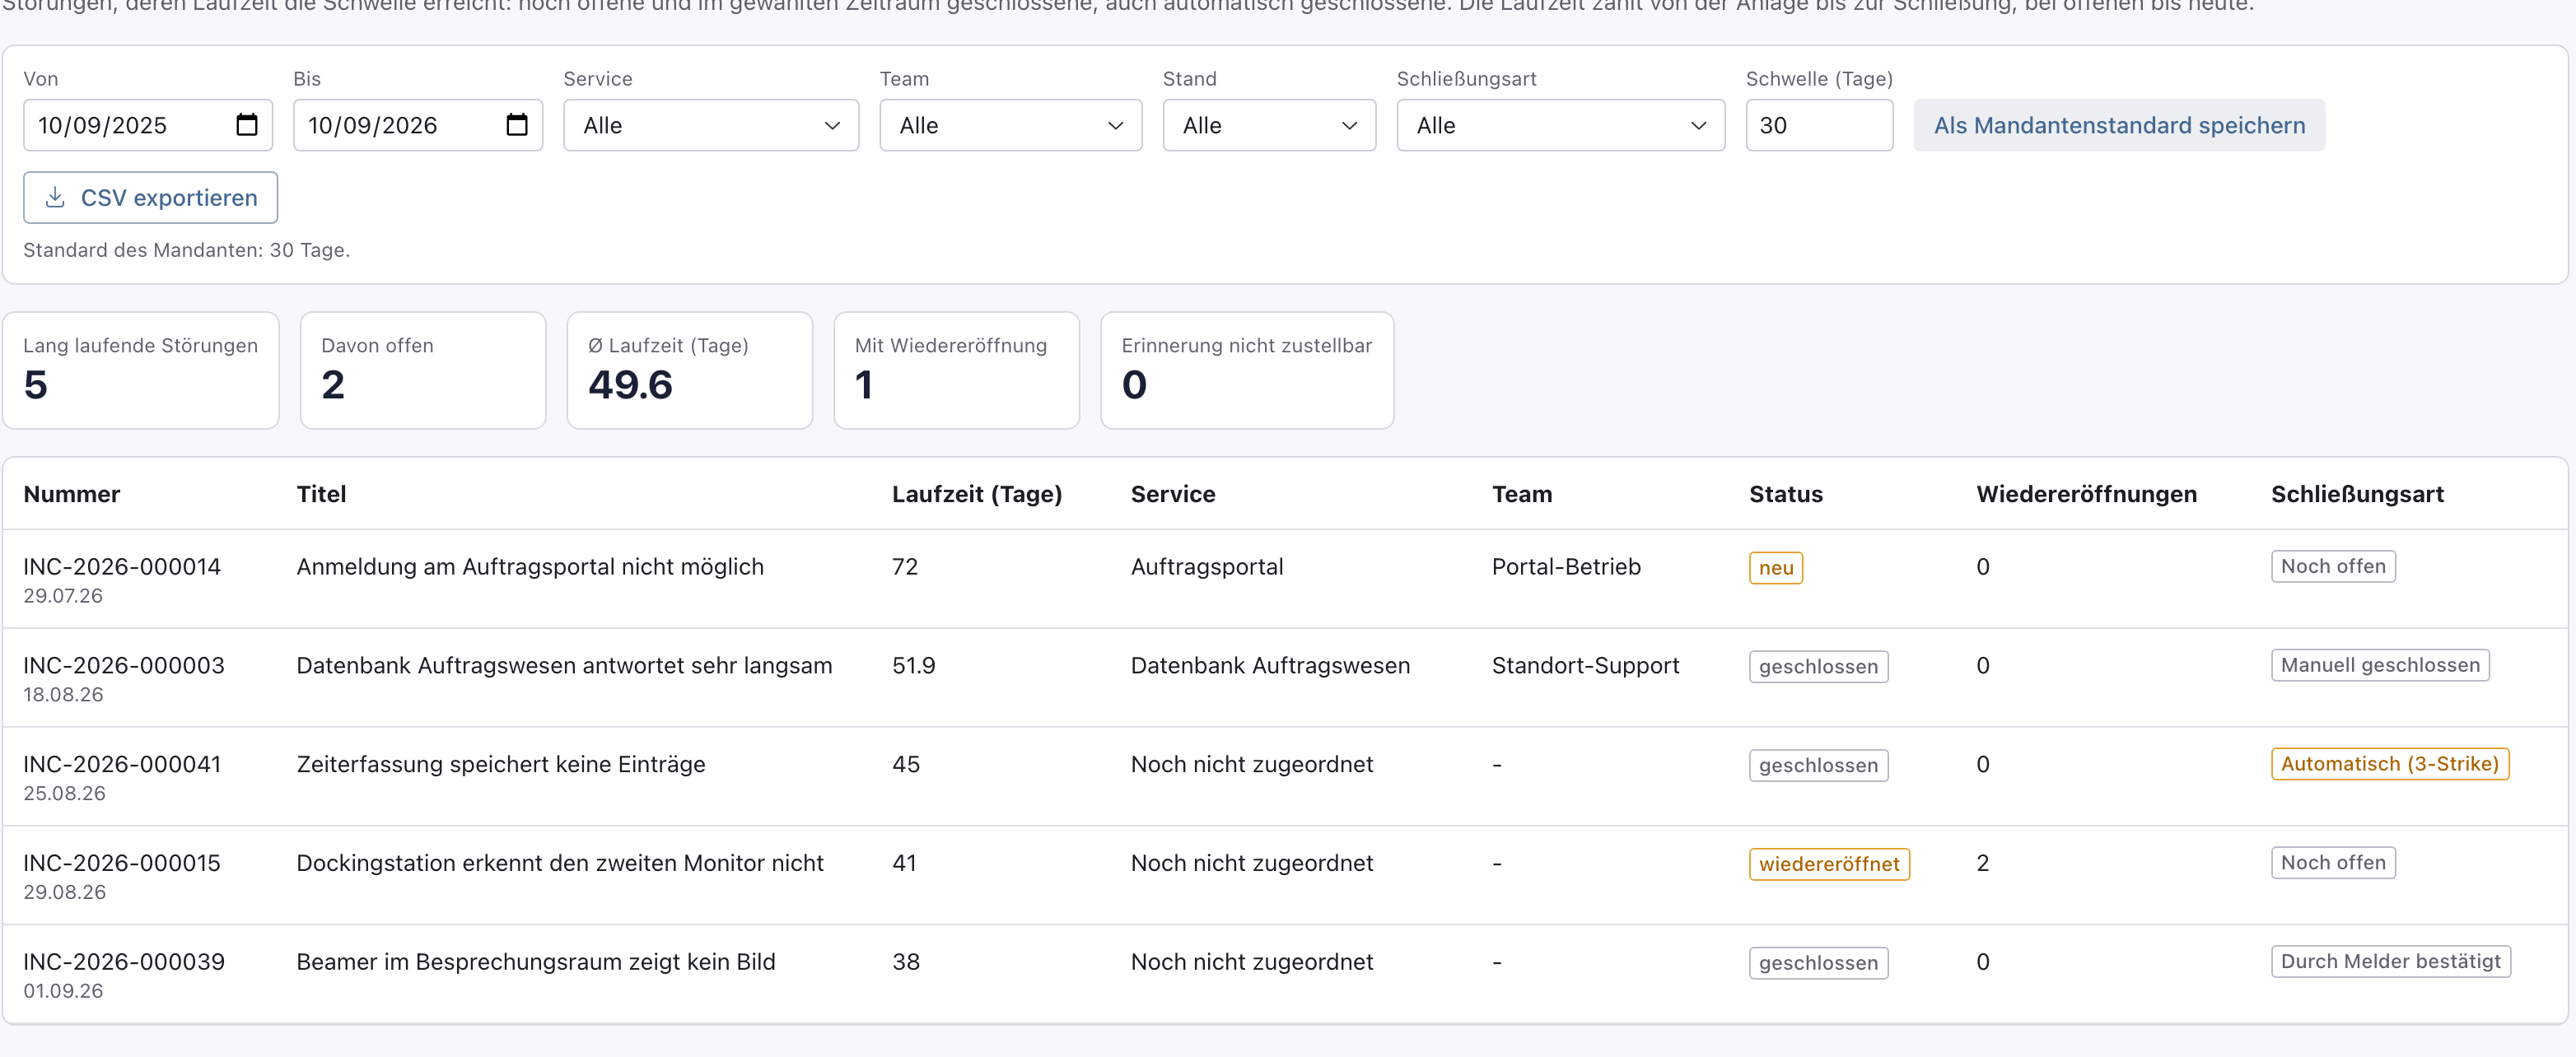
Task: Click title Anmeldung am Auftragsportal nicht möglich
Action: (x=530, y=567)
